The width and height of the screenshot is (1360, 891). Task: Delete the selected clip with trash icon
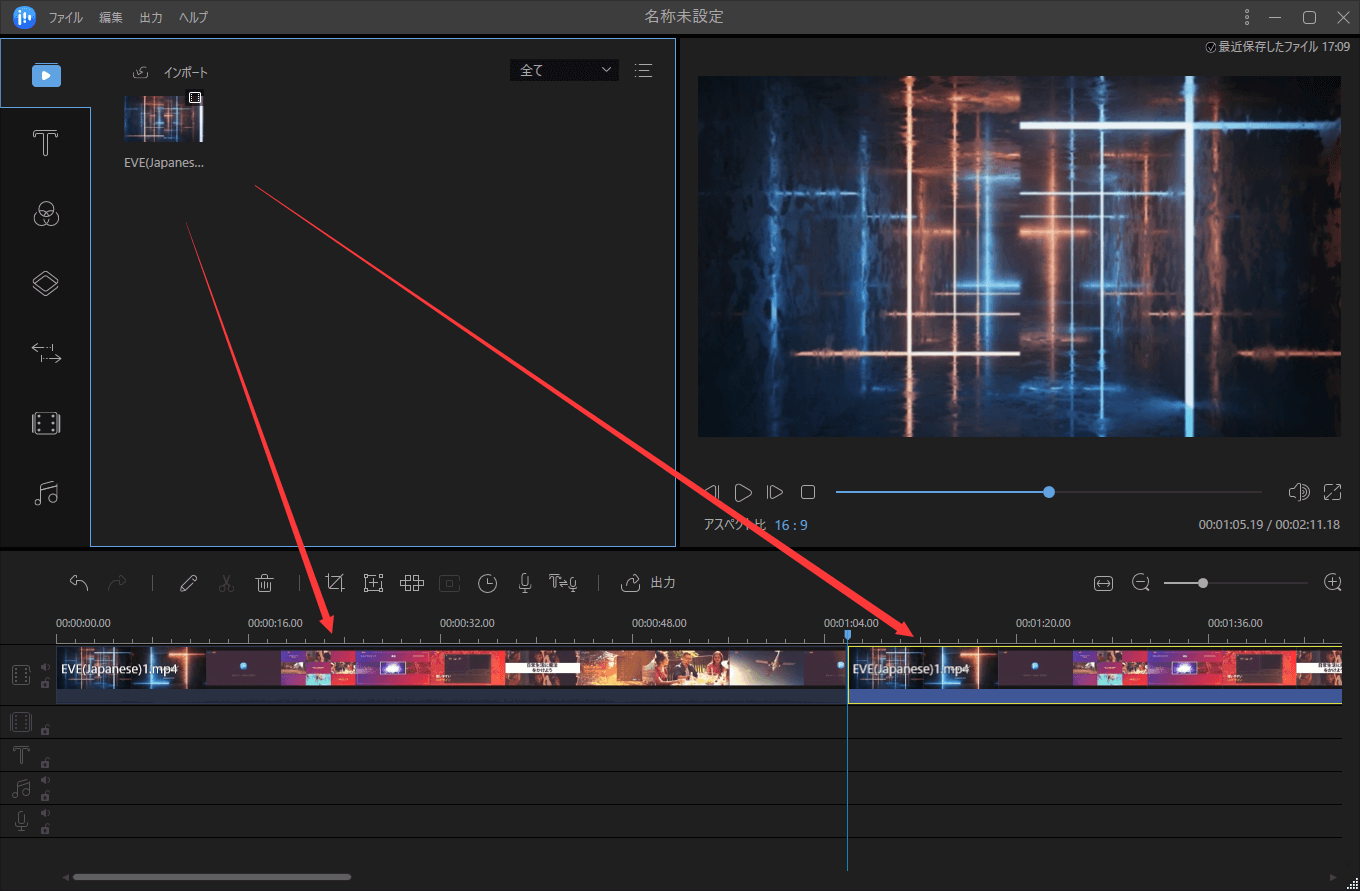coord(264,583)
